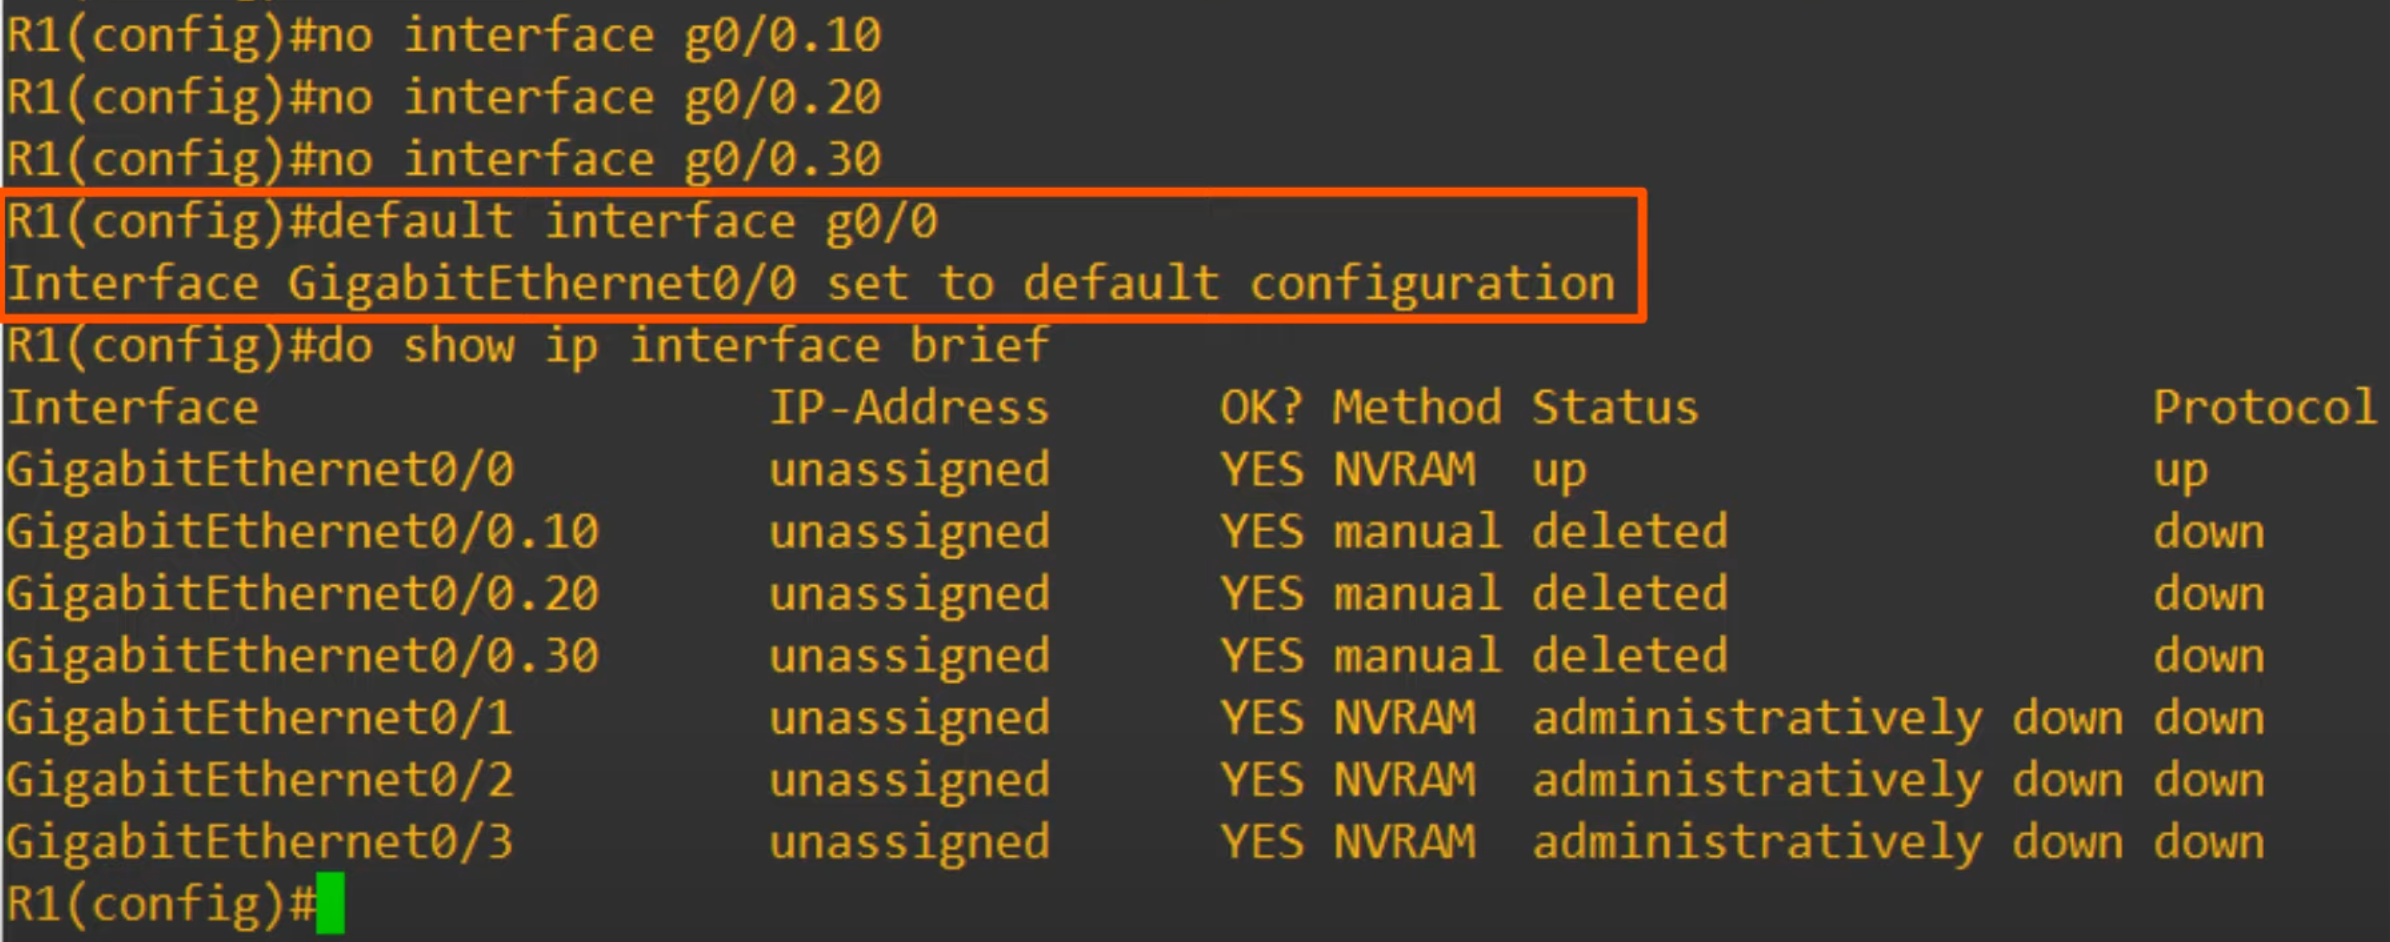Click the GigabitEthernet0/0.30 interface name

(302, 656)
